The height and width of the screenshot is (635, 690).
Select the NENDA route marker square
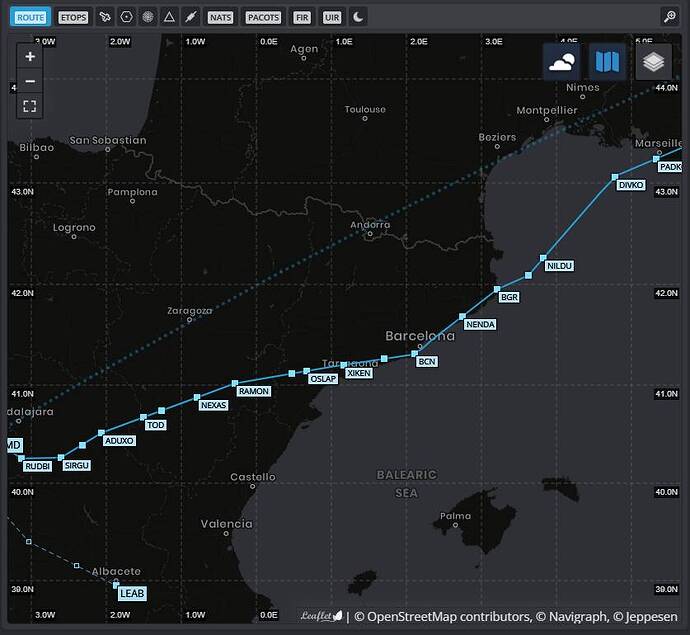[x=462, y=316]
